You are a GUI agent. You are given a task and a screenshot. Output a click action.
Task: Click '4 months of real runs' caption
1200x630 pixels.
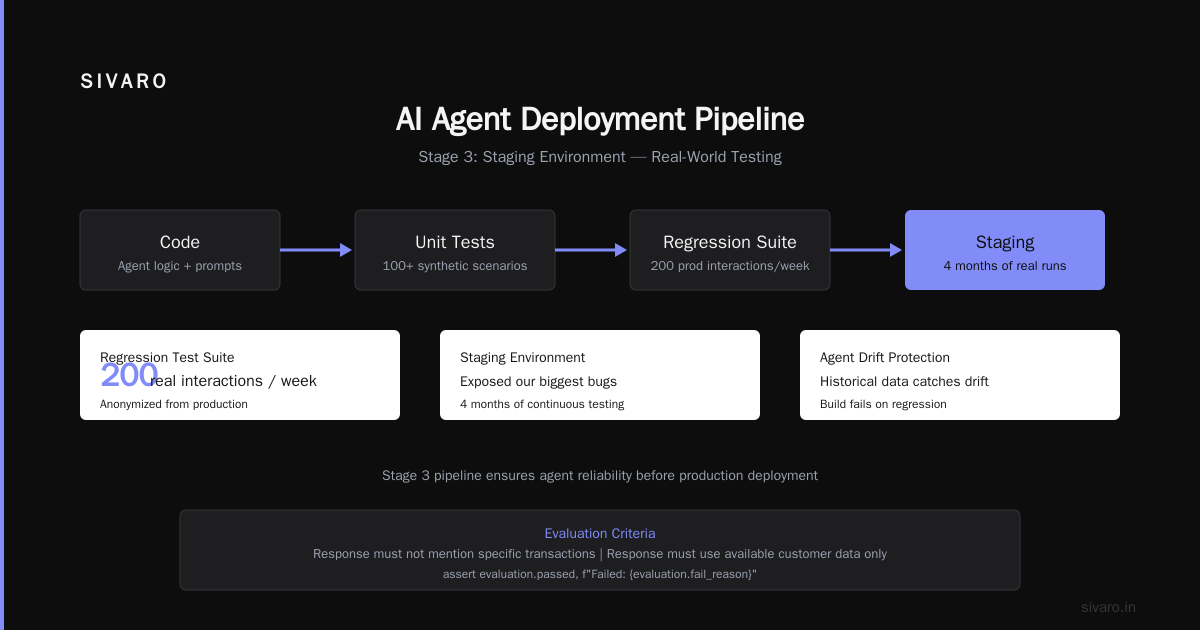pos(1005,266)
